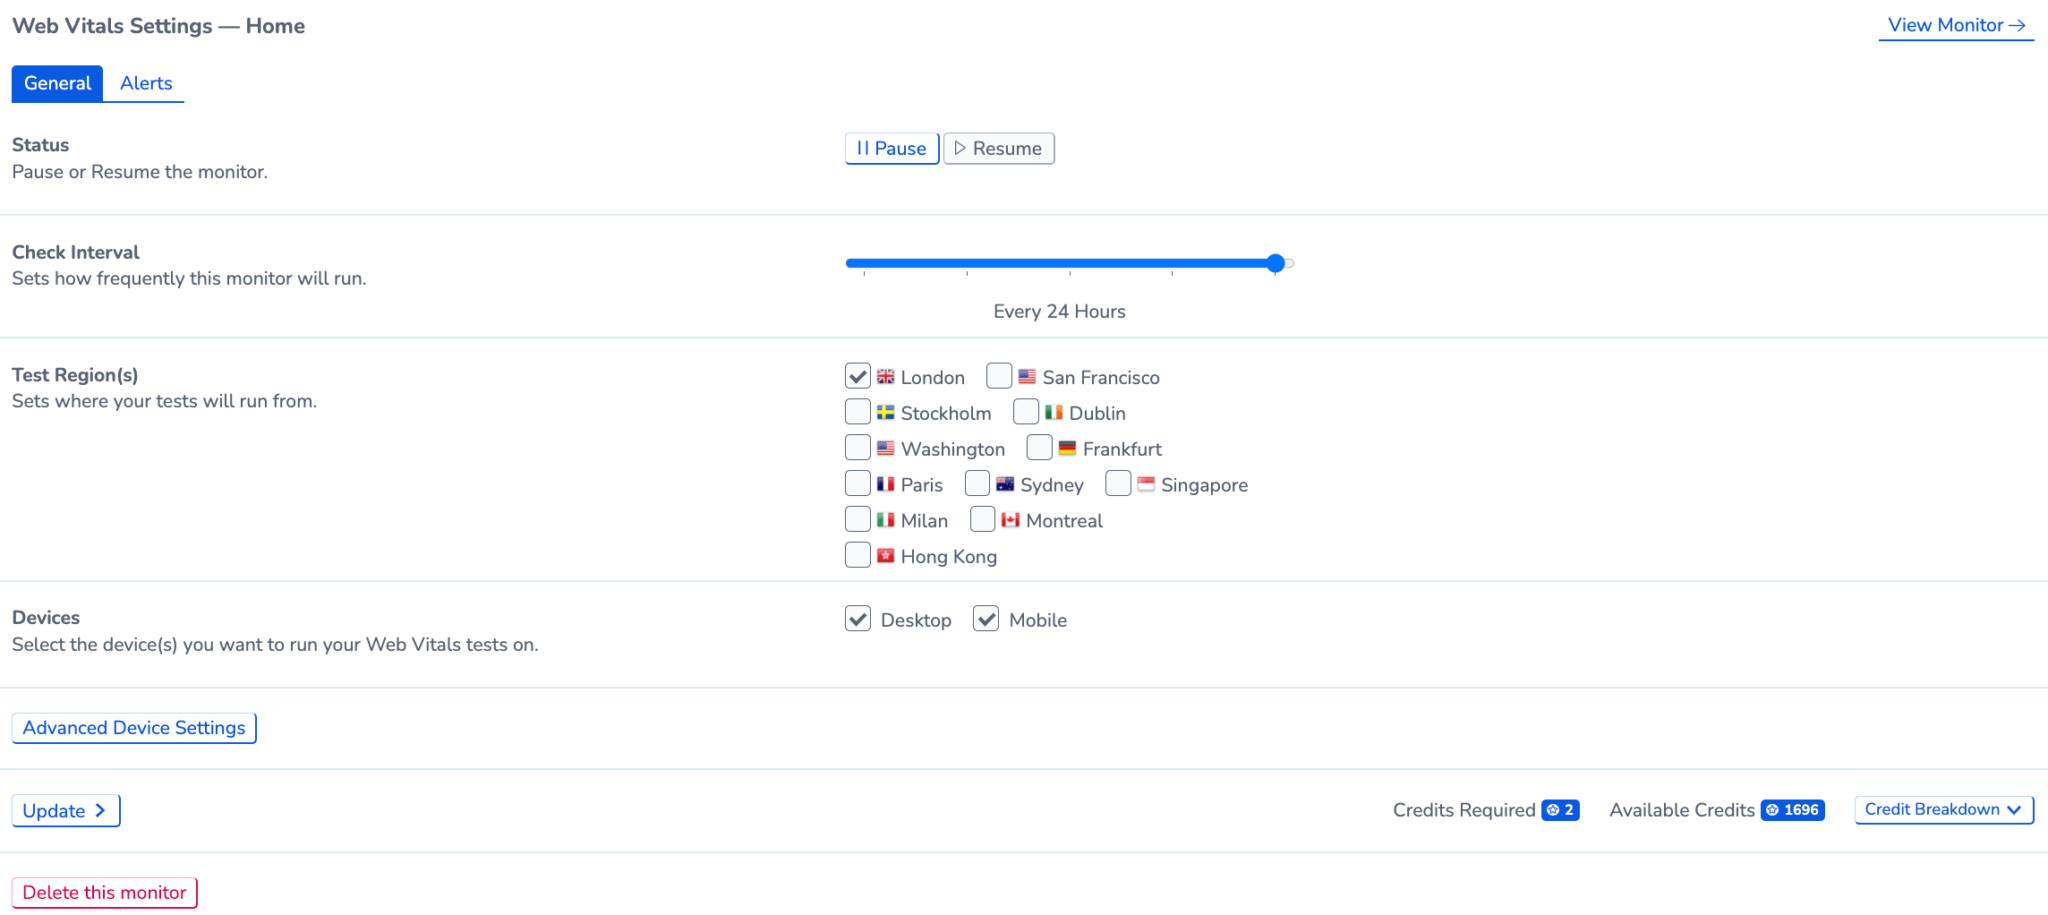Click Delete this monitor
Image resolution: width=2048 pixels, height=915 pixels.
tap(104, 892)
